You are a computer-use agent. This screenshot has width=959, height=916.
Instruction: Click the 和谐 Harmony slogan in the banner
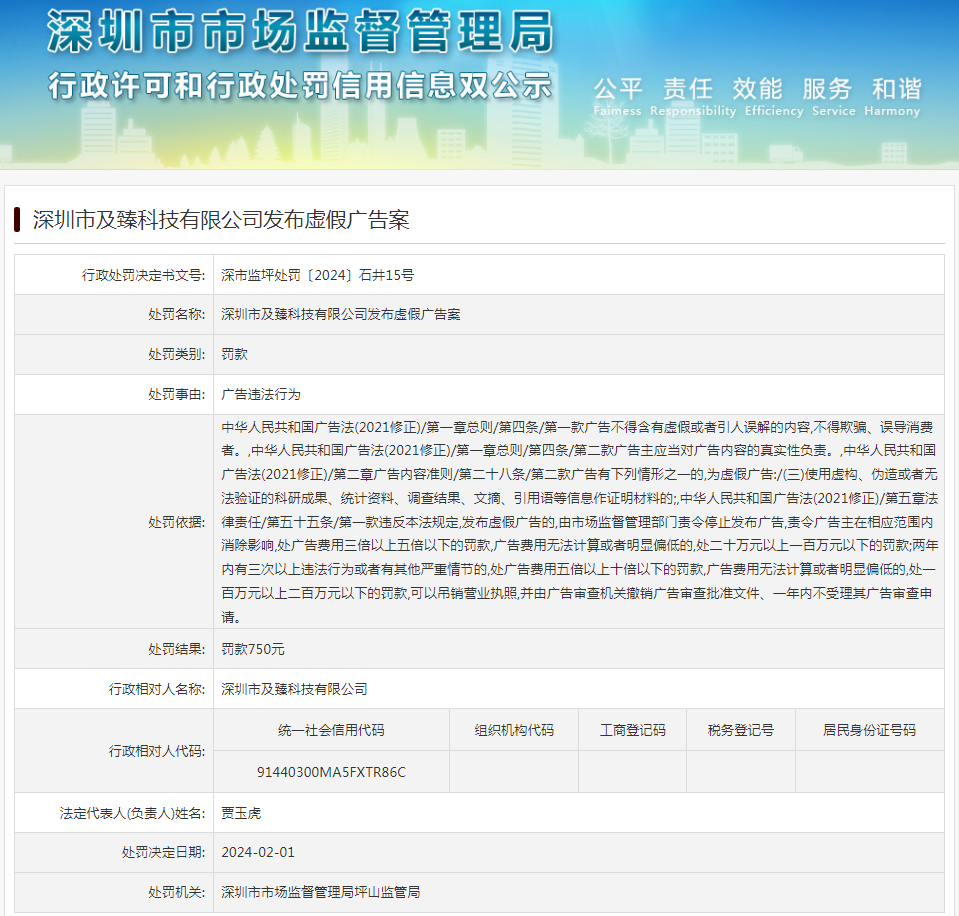[x=895, y=97]
